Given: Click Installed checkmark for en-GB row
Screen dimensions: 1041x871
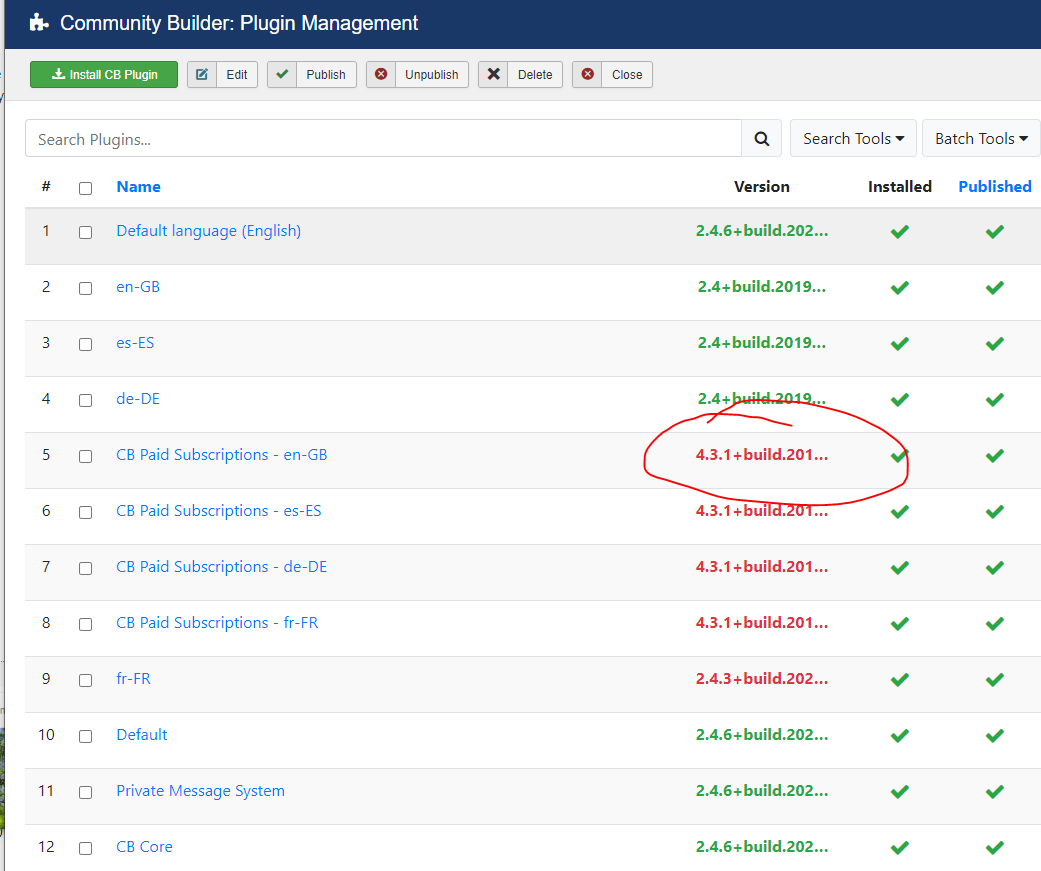Looking at the screenshot, I should tap(900, 287).
